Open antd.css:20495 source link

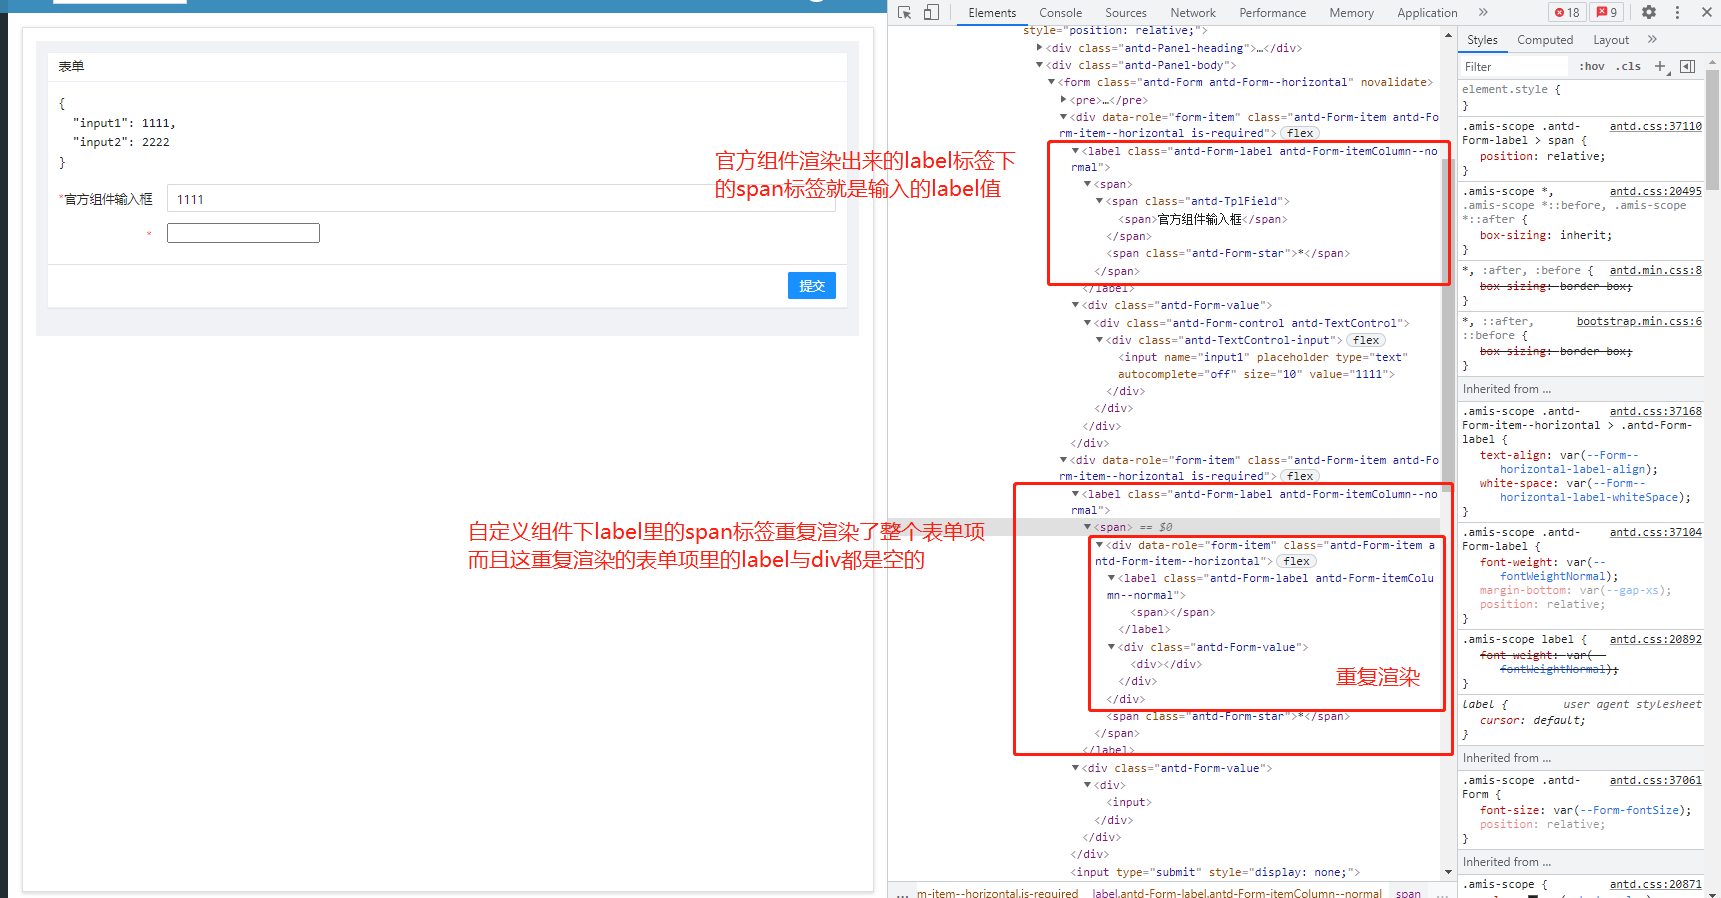pyautogui.click(x=1655, y=191)
